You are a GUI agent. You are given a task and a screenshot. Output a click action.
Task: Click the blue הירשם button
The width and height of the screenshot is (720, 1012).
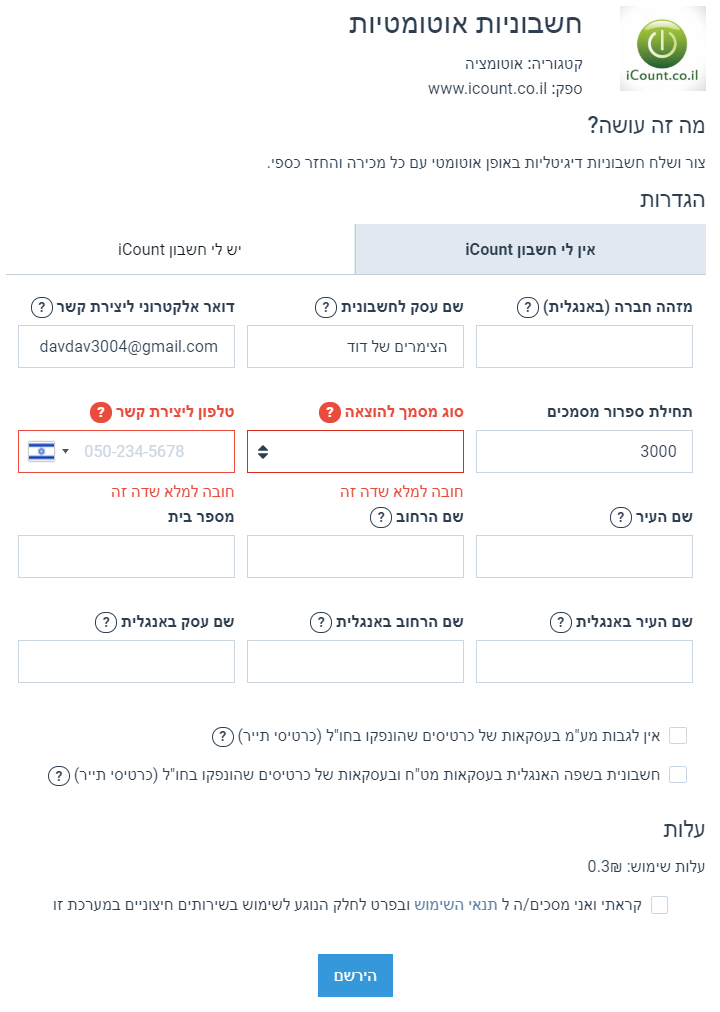pos(355,975)
